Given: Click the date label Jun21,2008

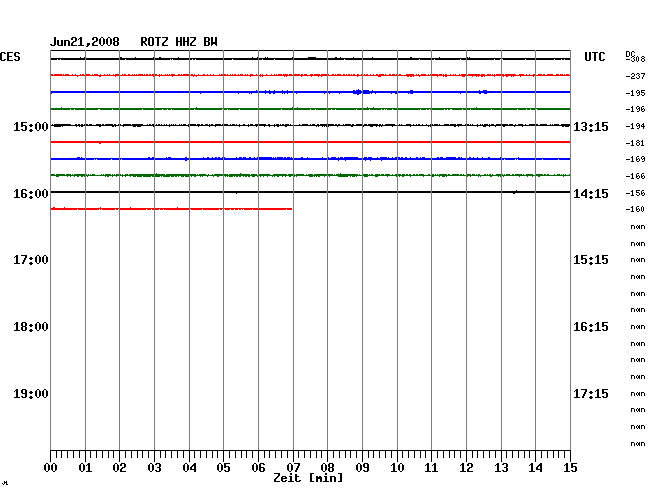Looking at the screenshot, I should (85, 42).
